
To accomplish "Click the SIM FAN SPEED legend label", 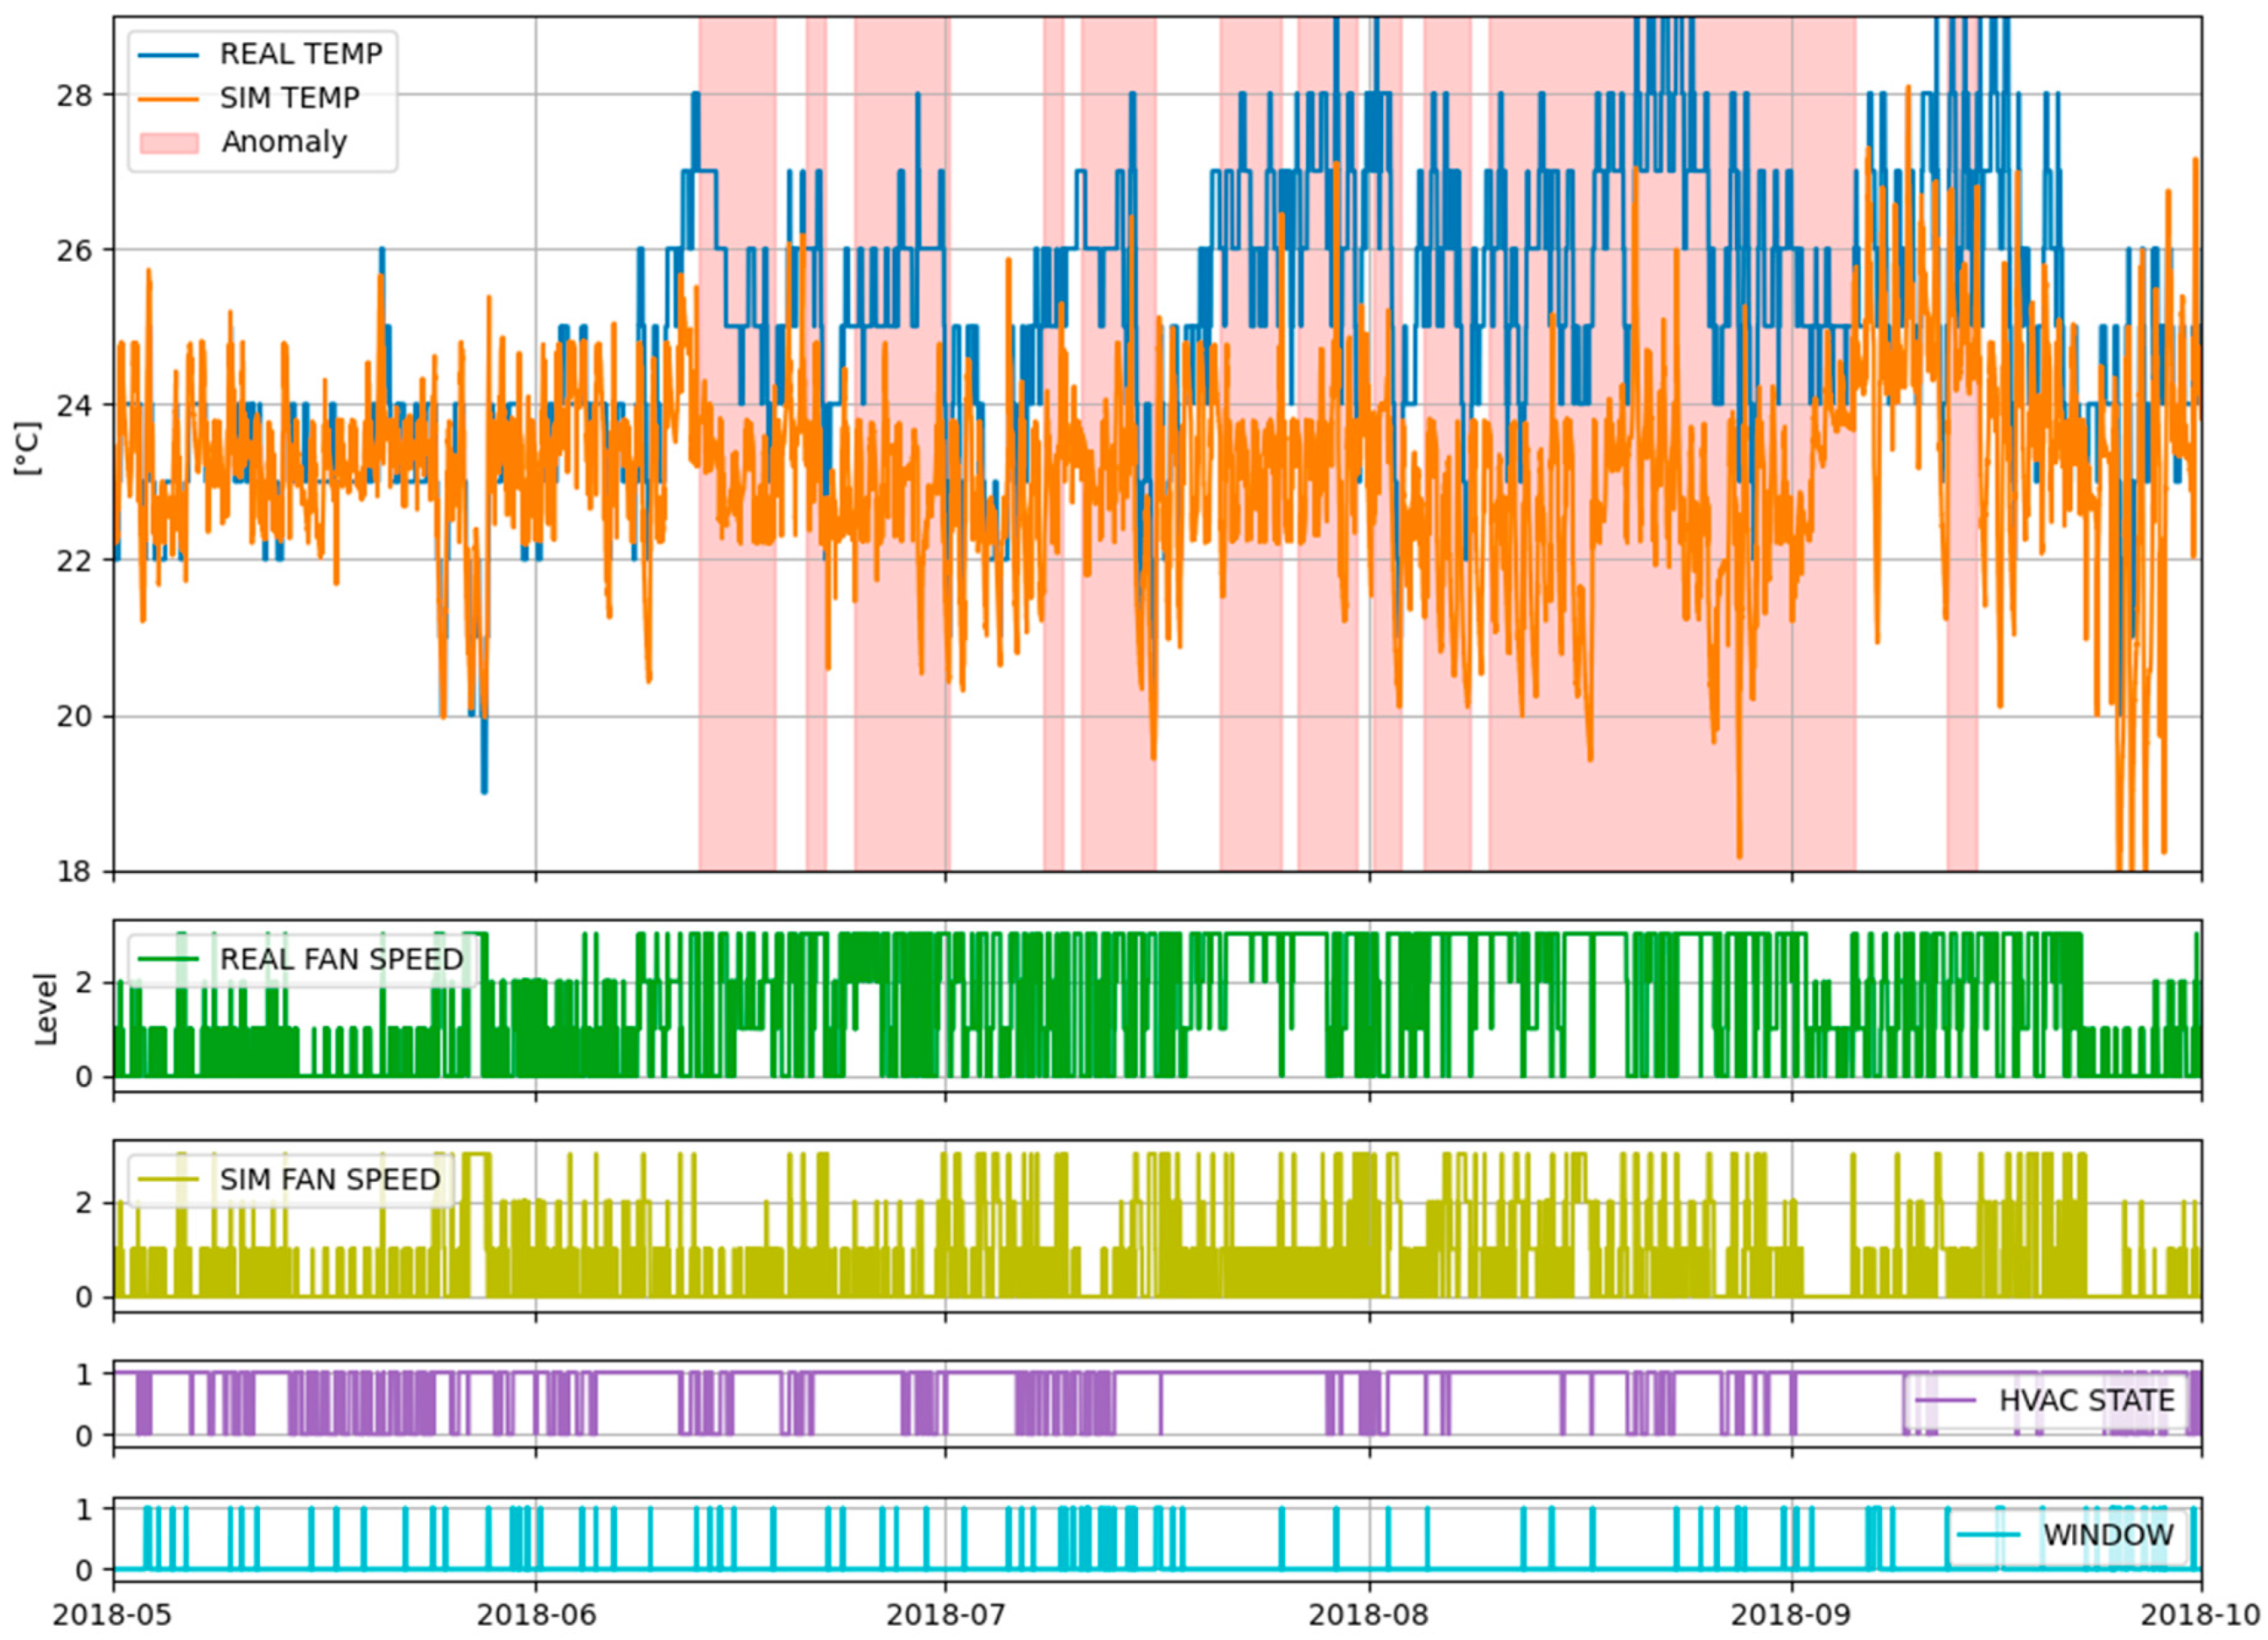I will click(x=329, y=1179).
